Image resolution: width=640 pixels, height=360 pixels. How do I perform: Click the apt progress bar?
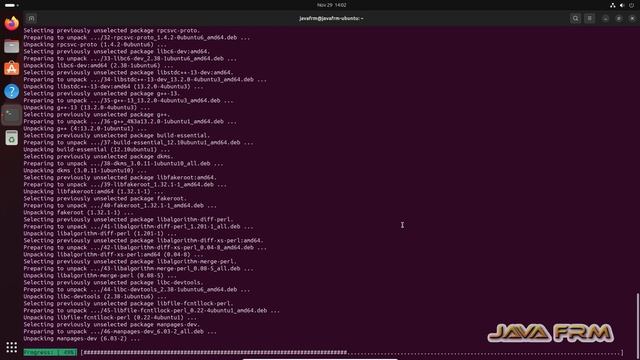pyautogui.click(x=352, y=353)
